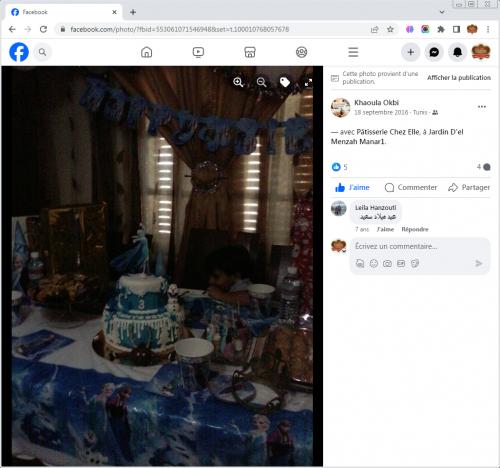Open Messenger chats
The width and height of the screenshot is (500, 468).
click(434, 52)
